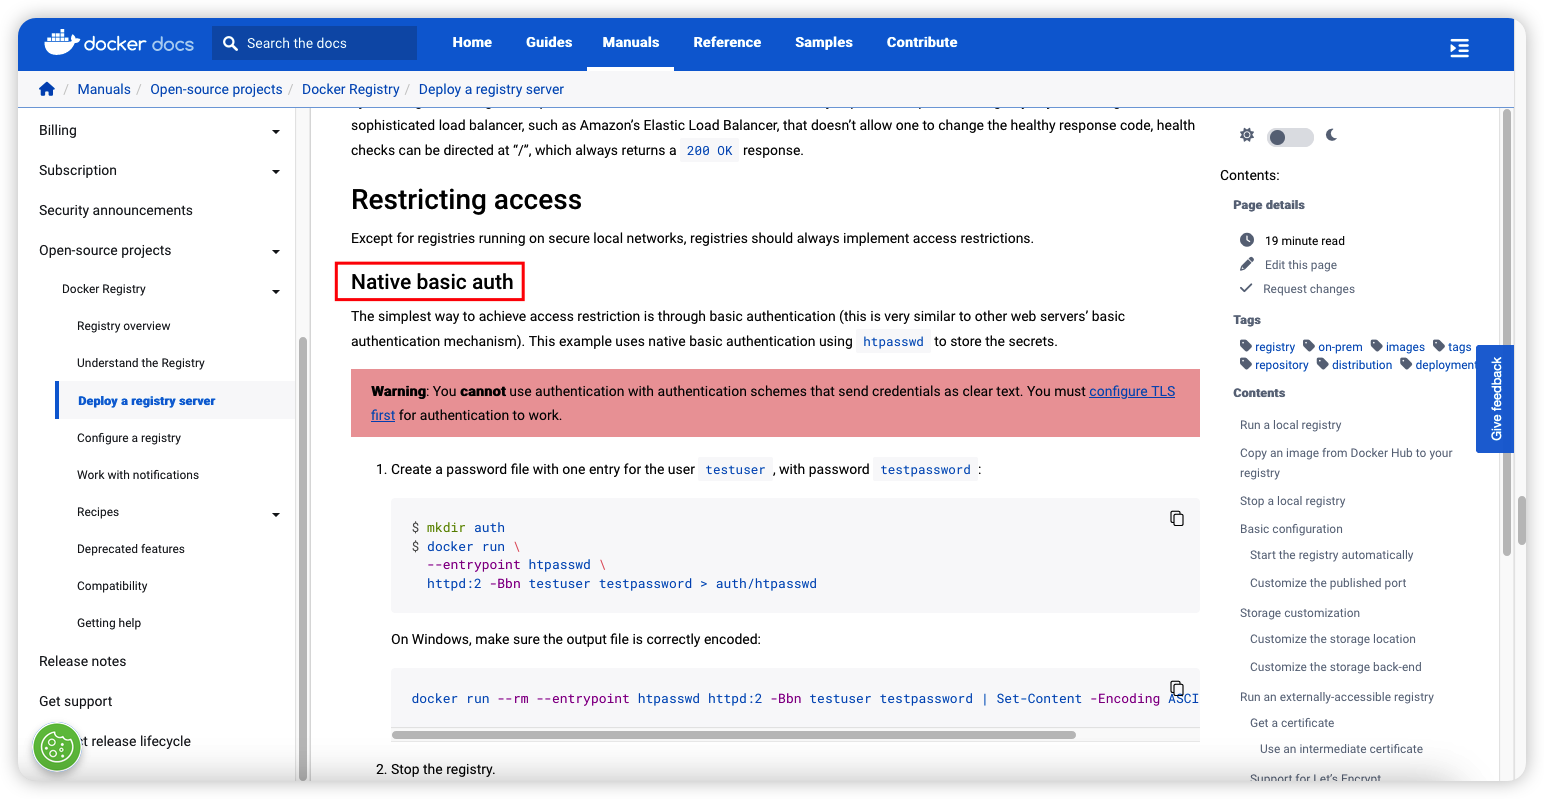This screenshot has width=1544, height=799.
Task: Collapse the right sidebar with the indent icon
Action: click(1459, 47)
